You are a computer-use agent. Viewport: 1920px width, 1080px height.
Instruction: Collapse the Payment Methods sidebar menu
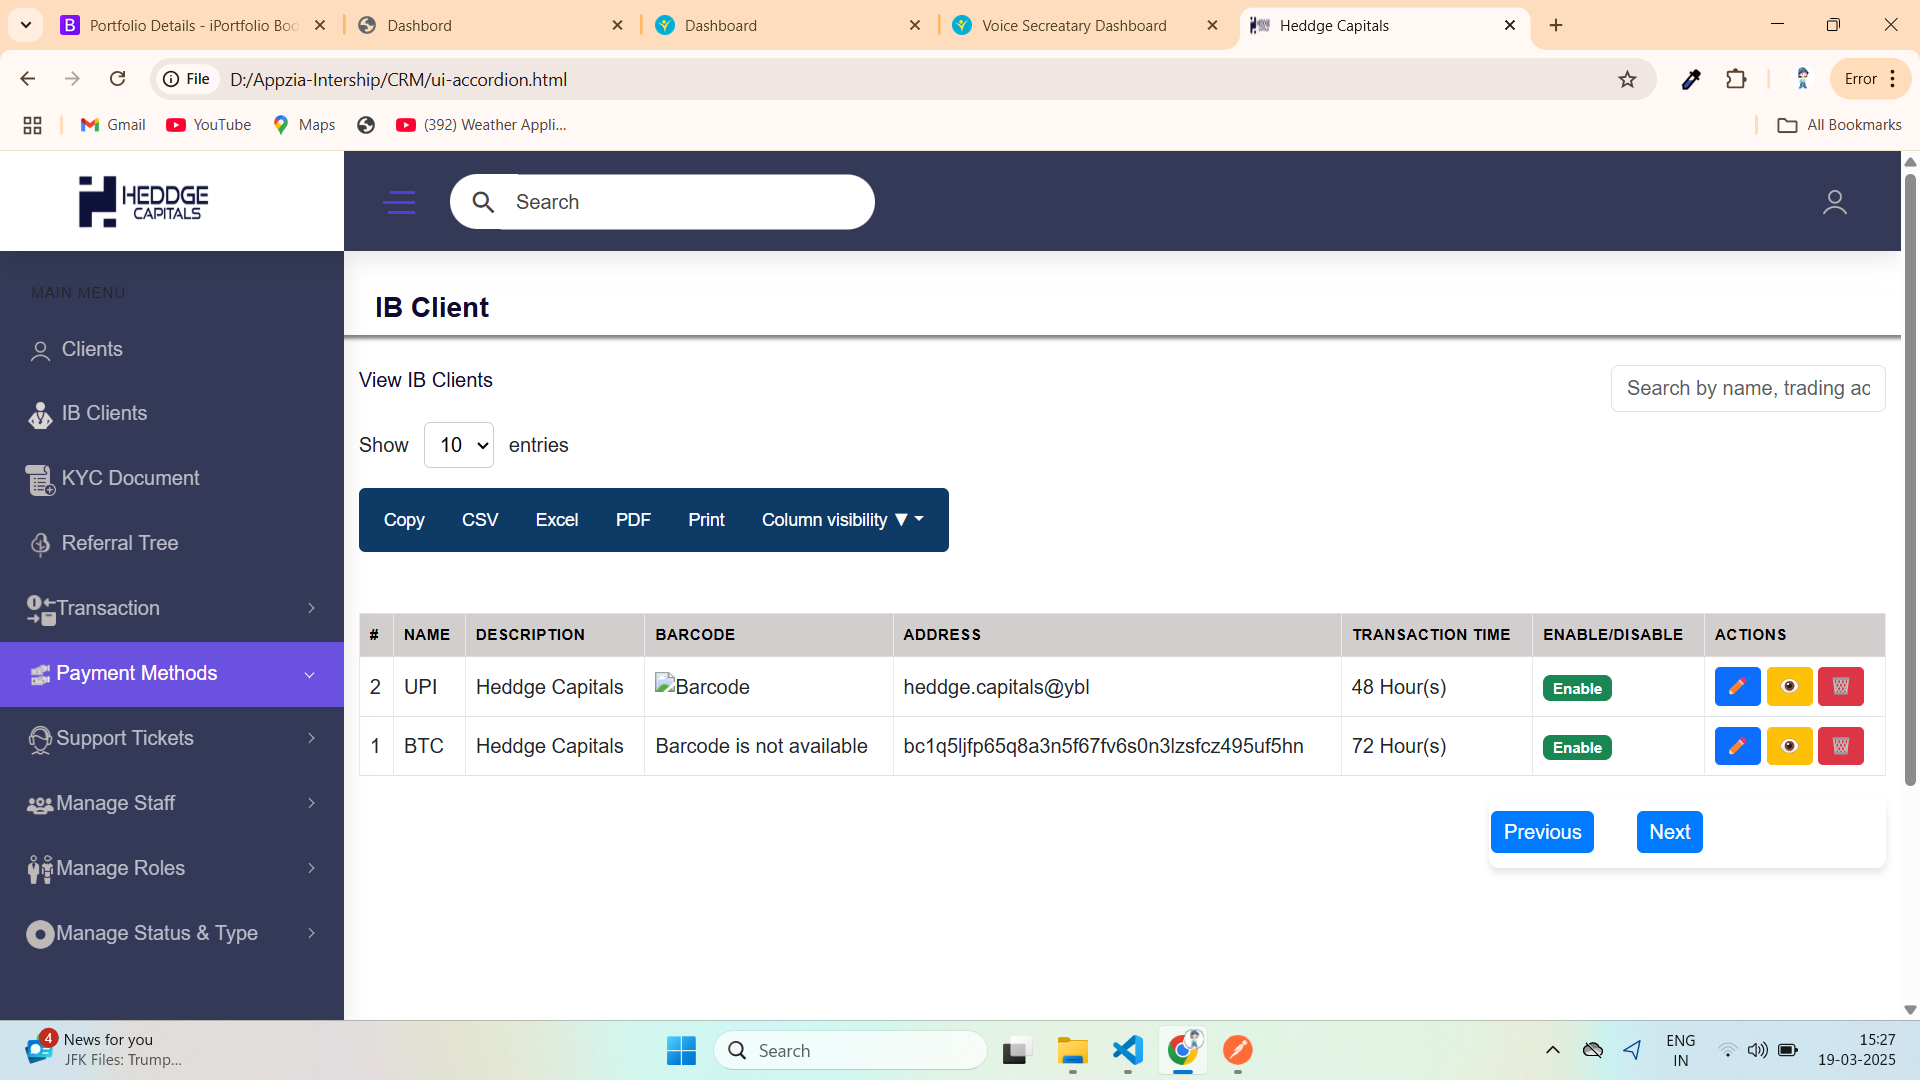(172, 674)
